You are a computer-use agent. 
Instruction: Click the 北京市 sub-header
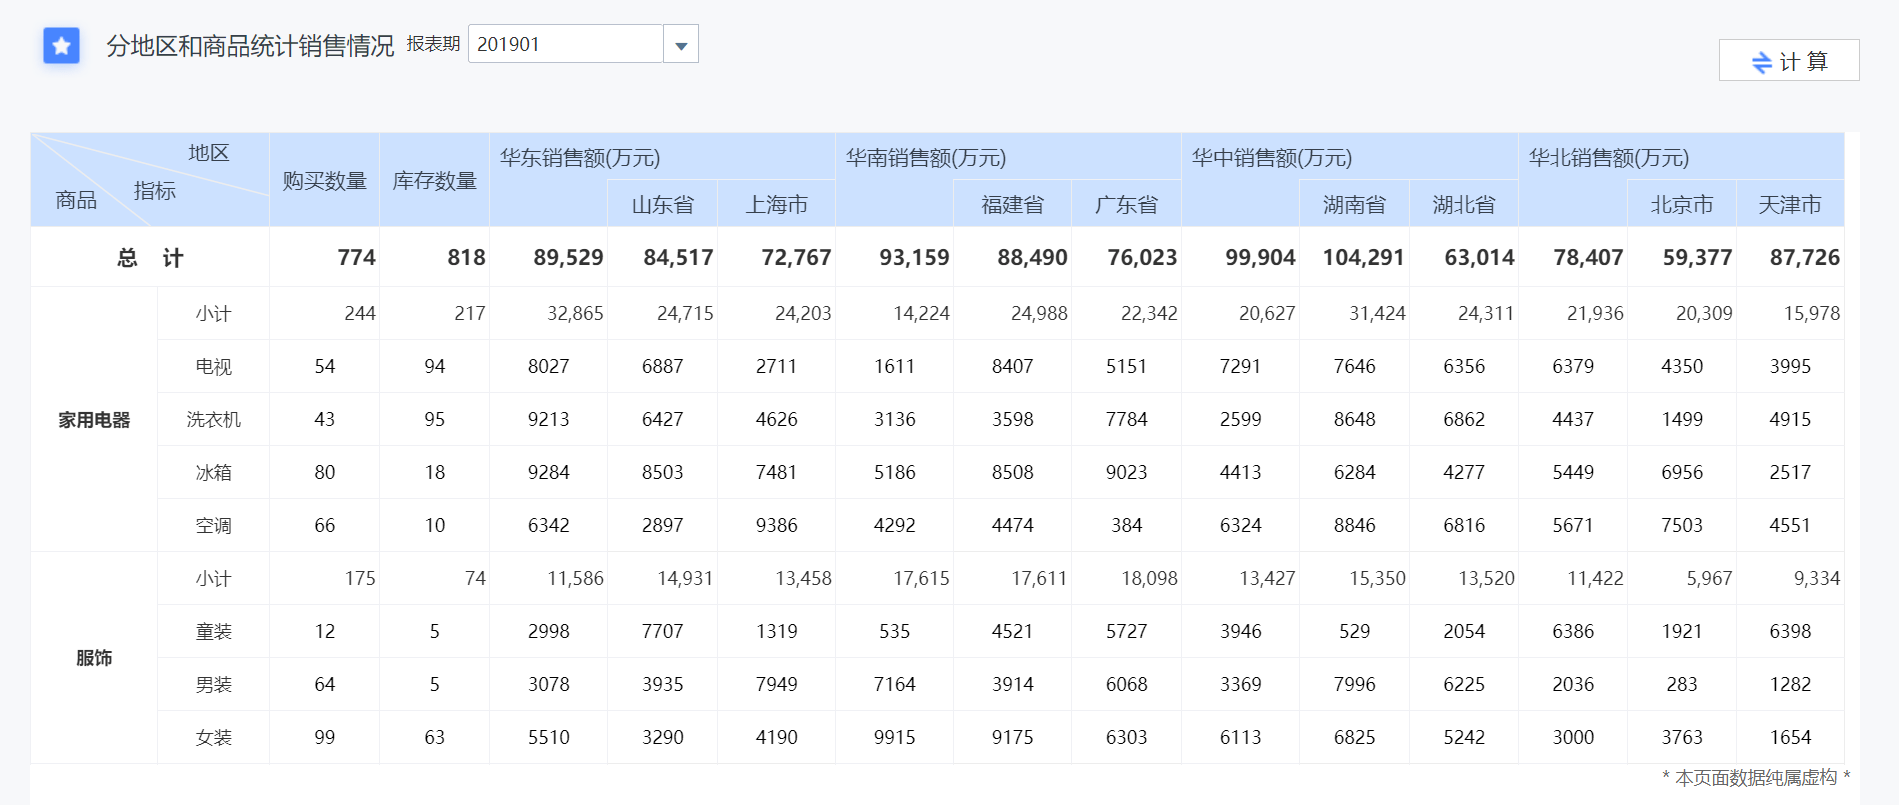pyautogui.click(x=1682, y=204)
